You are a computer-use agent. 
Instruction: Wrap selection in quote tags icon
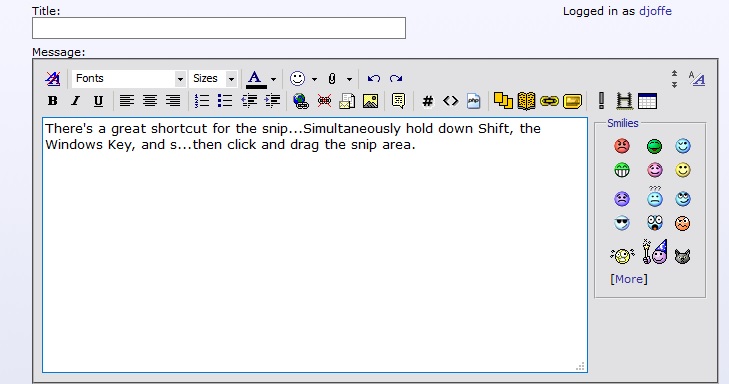coord(398,100)
